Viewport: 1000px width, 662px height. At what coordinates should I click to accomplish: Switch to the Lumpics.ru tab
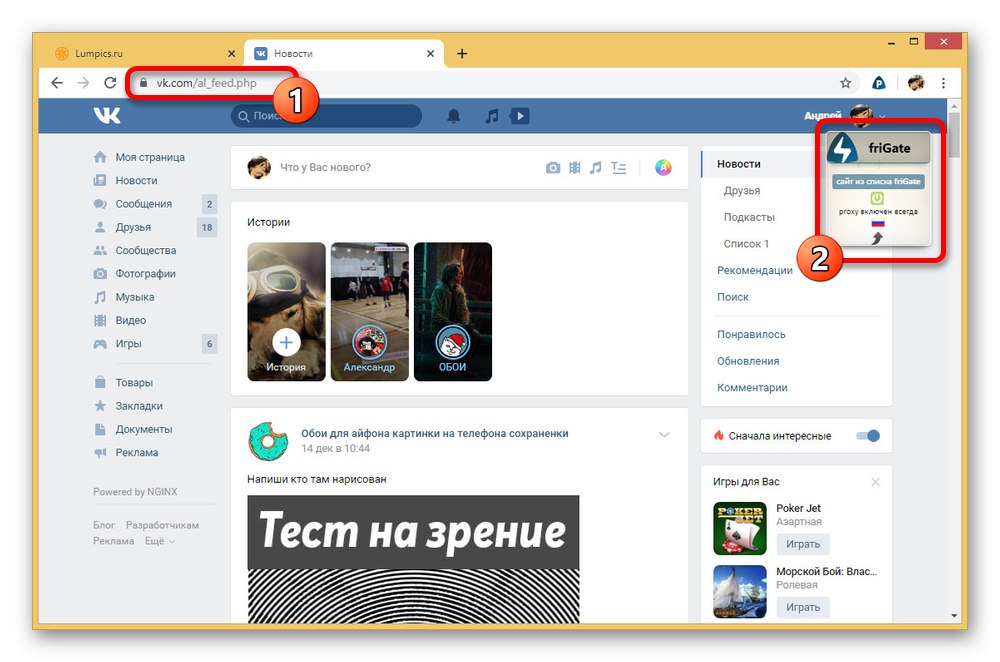[x=143, y=54]
